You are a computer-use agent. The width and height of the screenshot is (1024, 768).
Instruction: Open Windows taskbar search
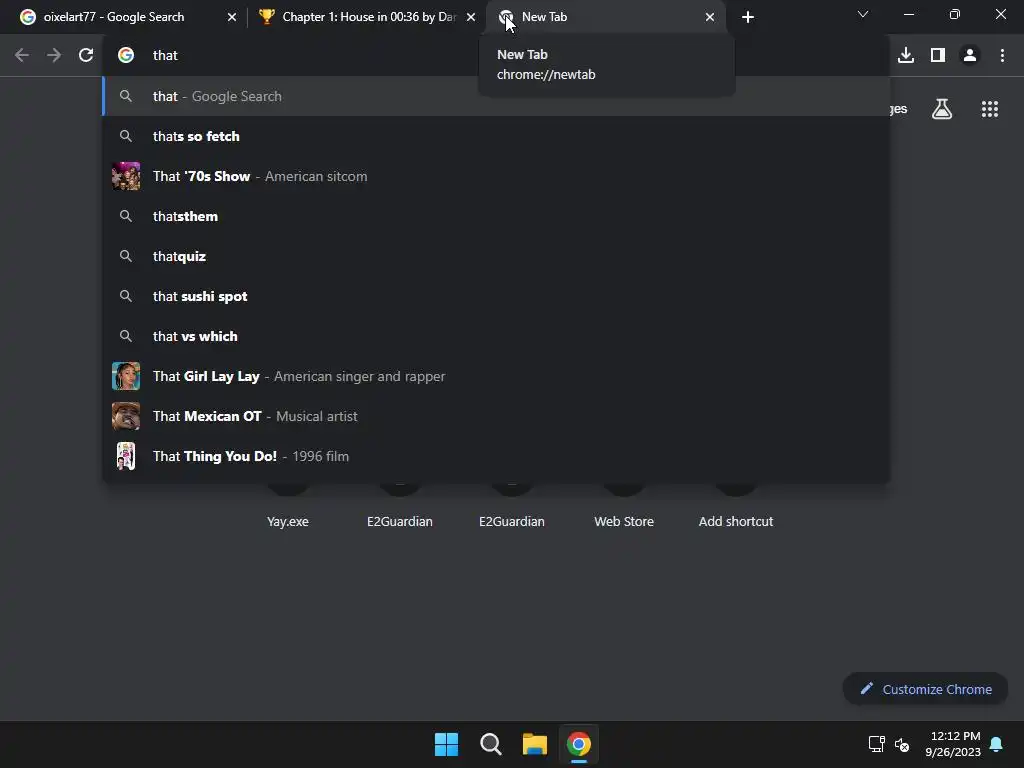pos(490,744)
